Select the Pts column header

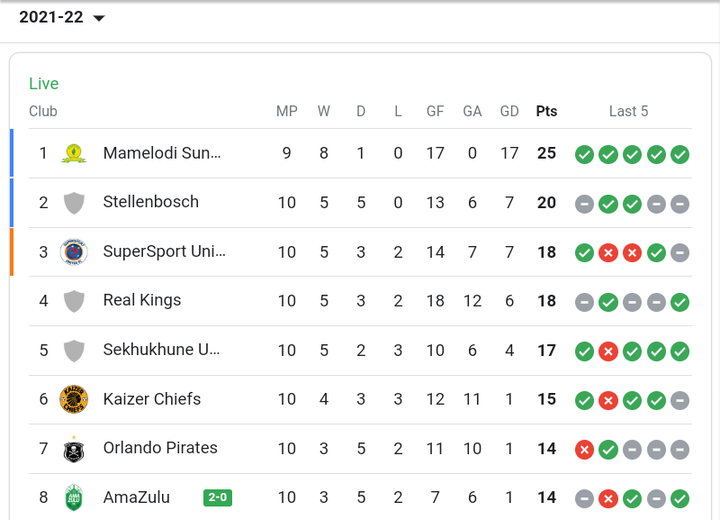(546, 111)
